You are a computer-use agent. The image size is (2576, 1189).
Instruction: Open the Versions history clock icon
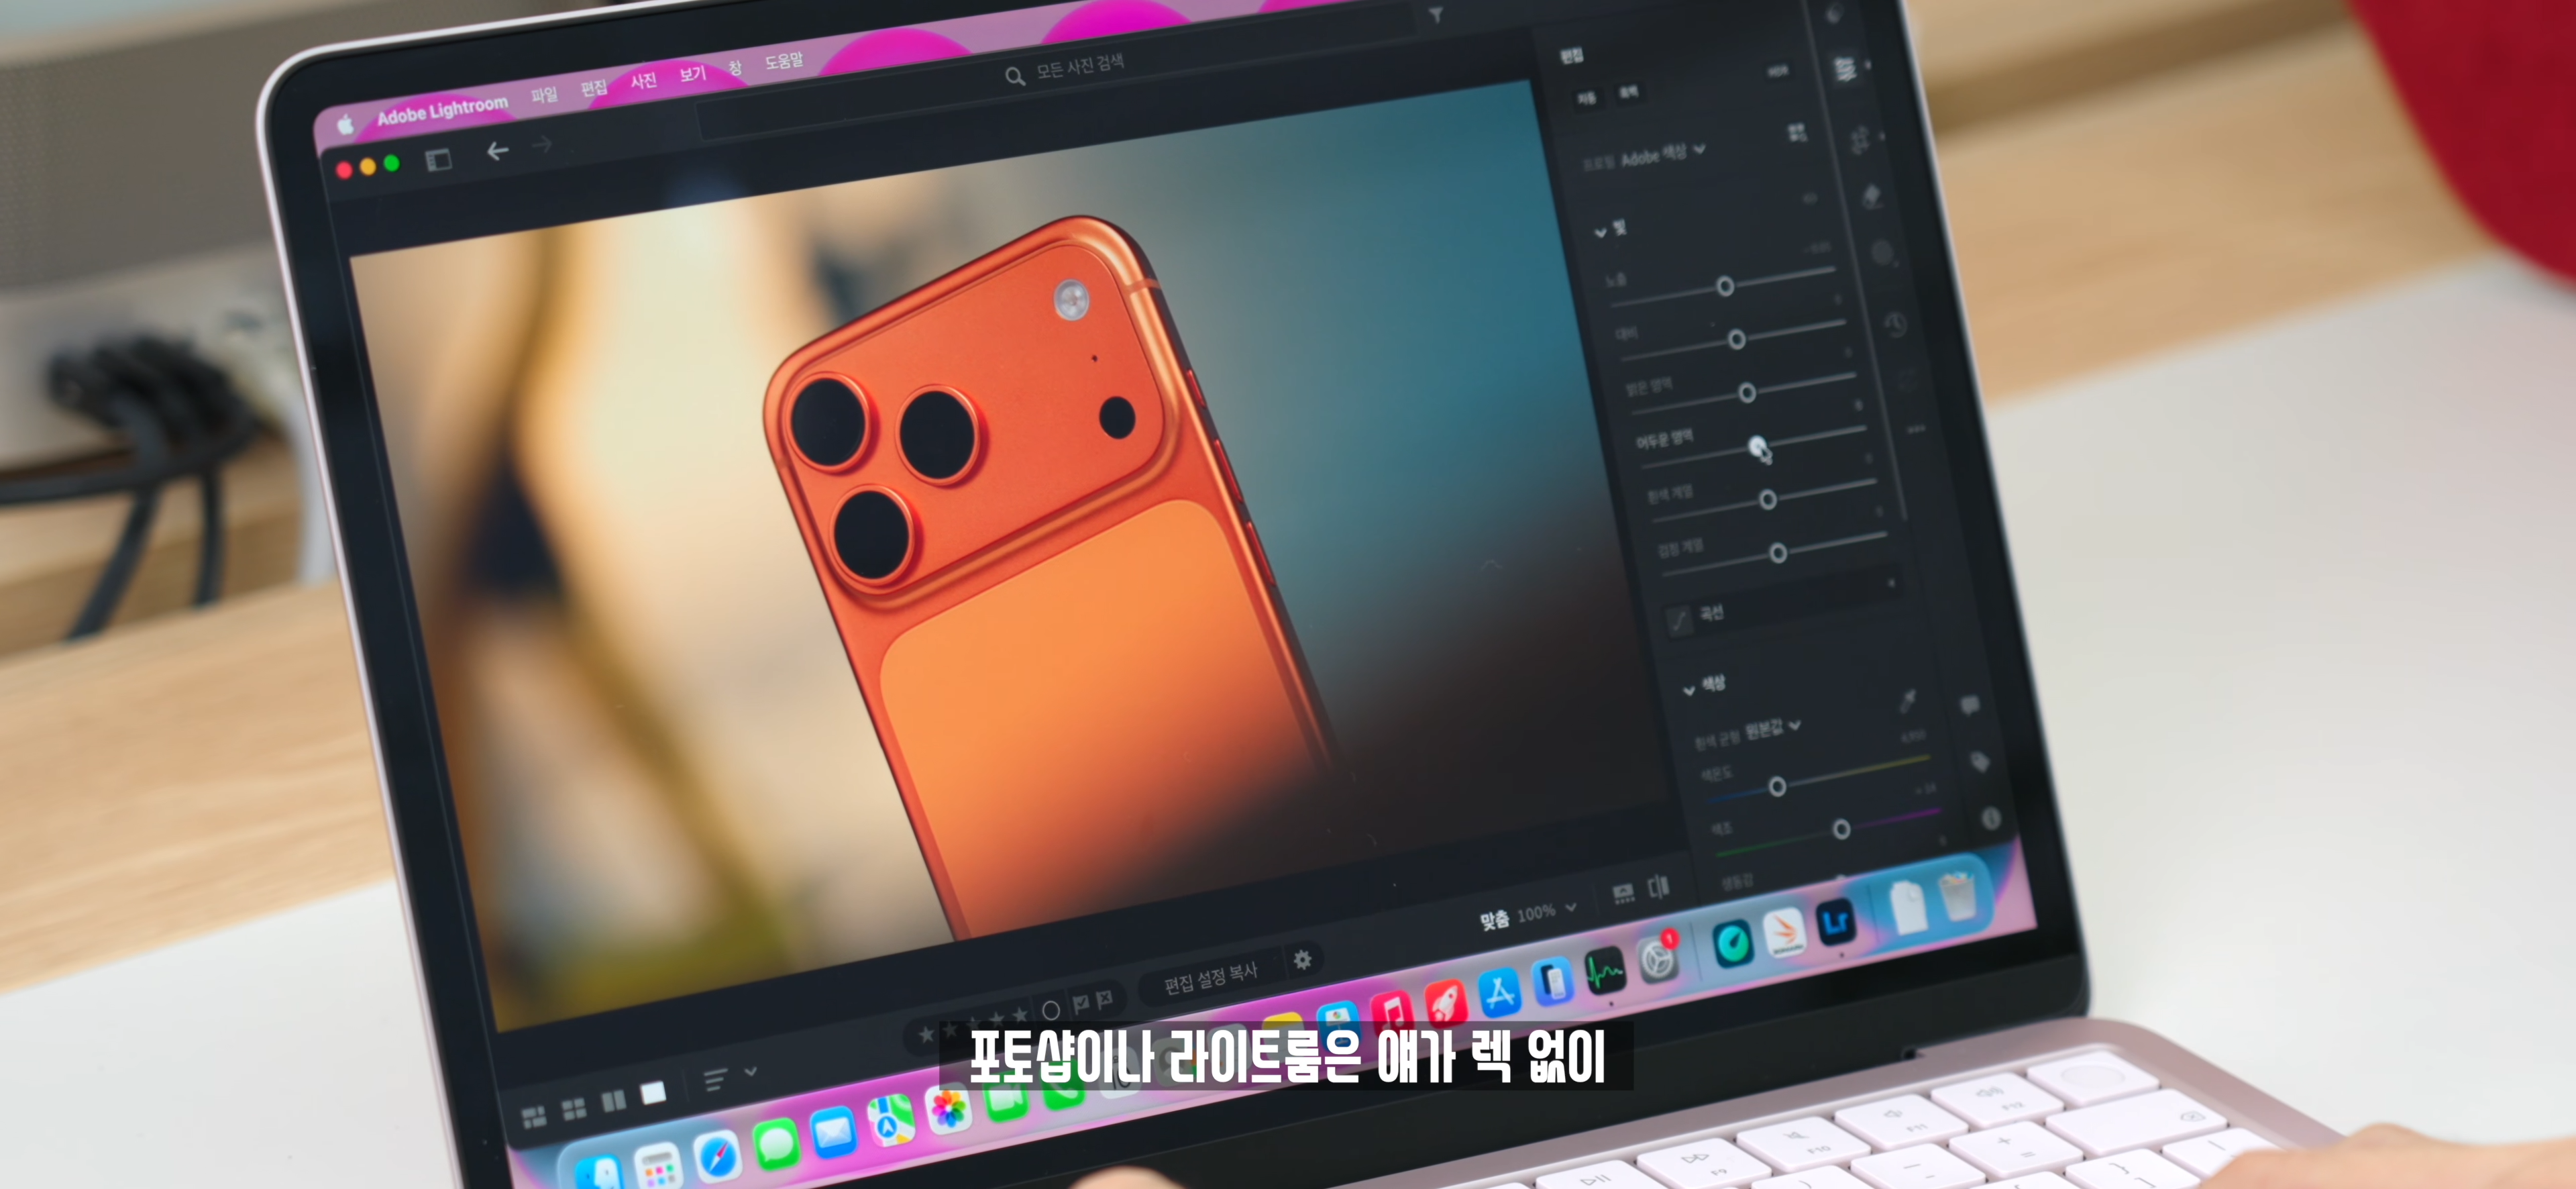pos(1896,324)
